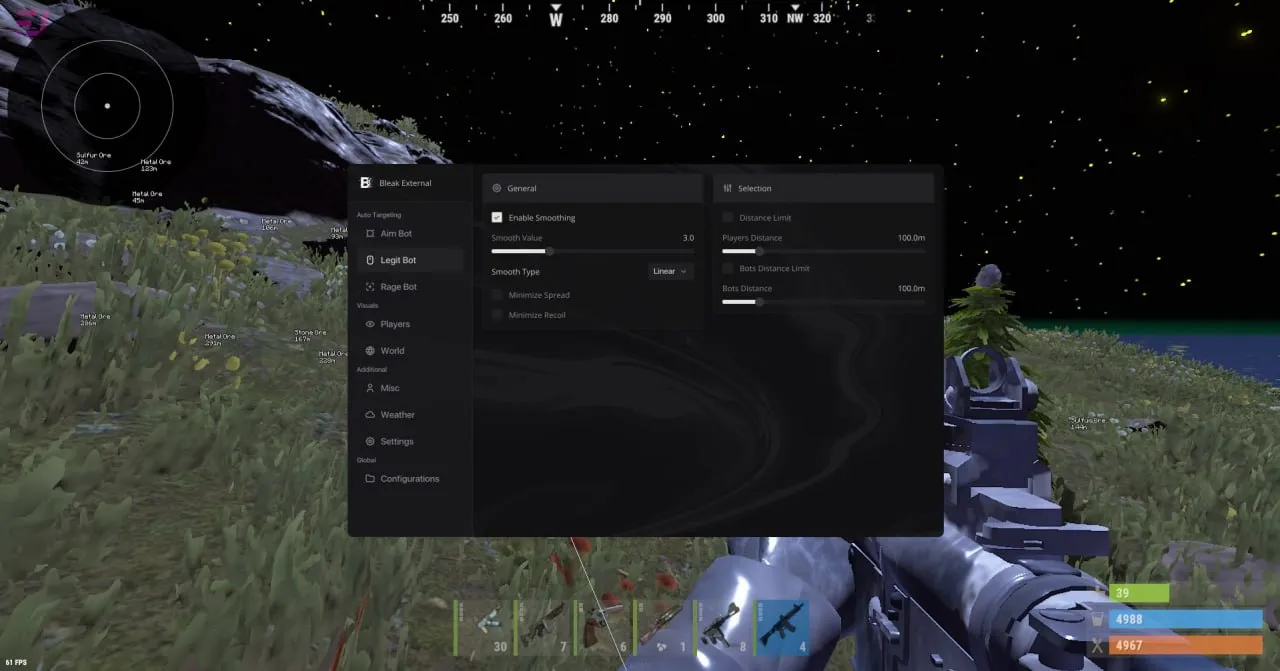Click the Bots Distance value 100.0m

click(x=911, y=289)
